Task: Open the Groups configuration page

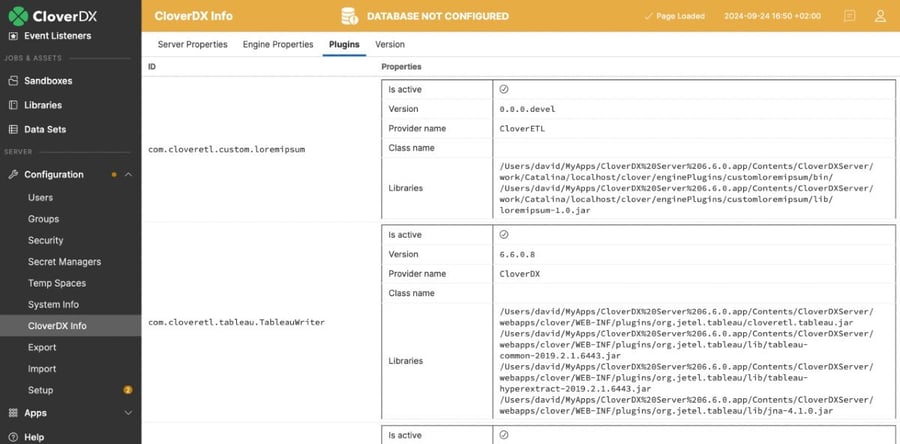Action: pyautogui.click(x=43, y=219)
